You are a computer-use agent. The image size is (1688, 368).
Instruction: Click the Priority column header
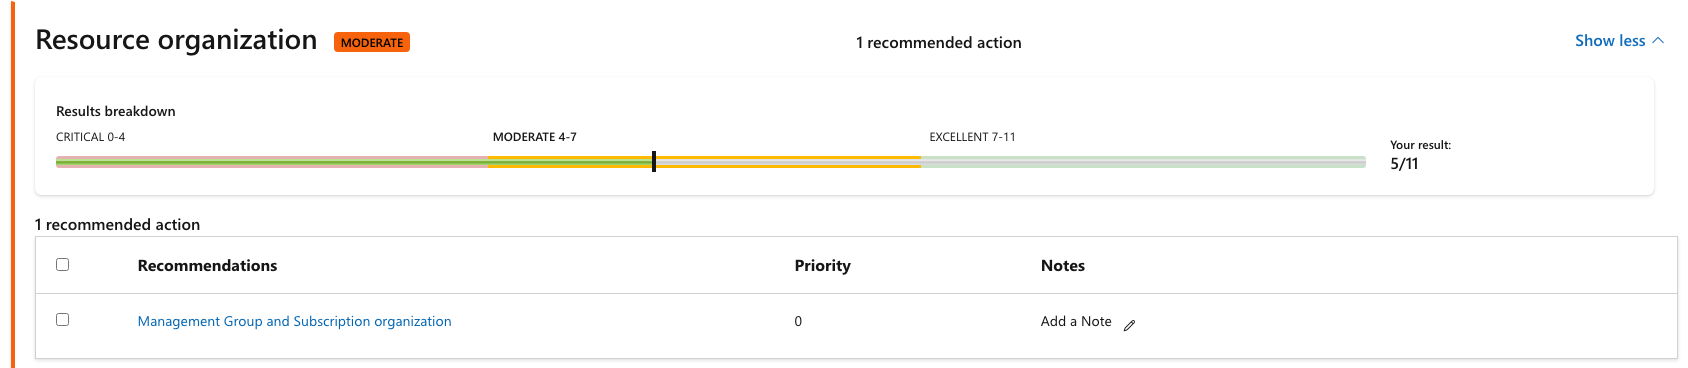click(x=822, y=265)
